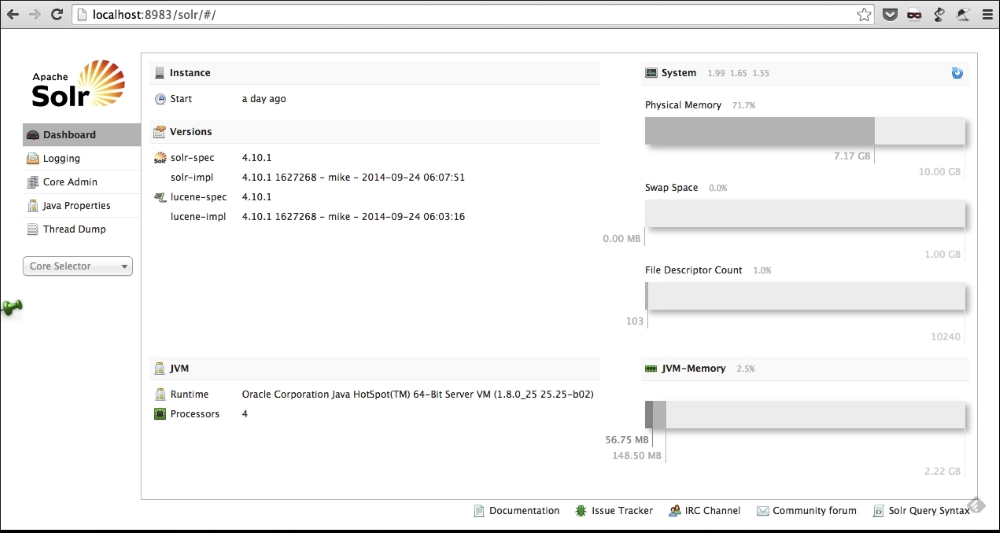Click the JVM-Memory usage bar
1000x533 pixels.
tap(805, 414)
